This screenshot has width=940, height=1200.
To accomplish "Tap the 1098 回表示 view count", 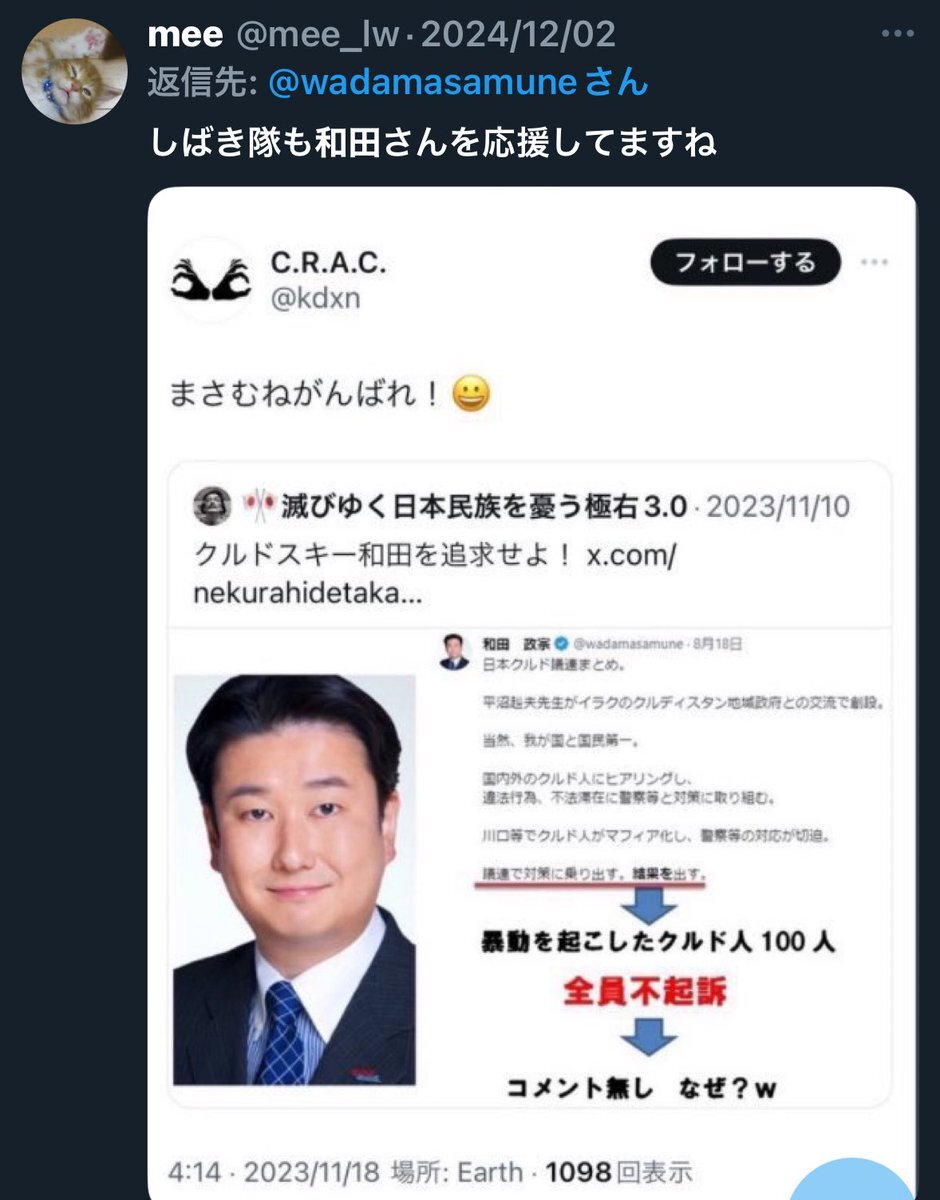I will [x=618, y=1171].
